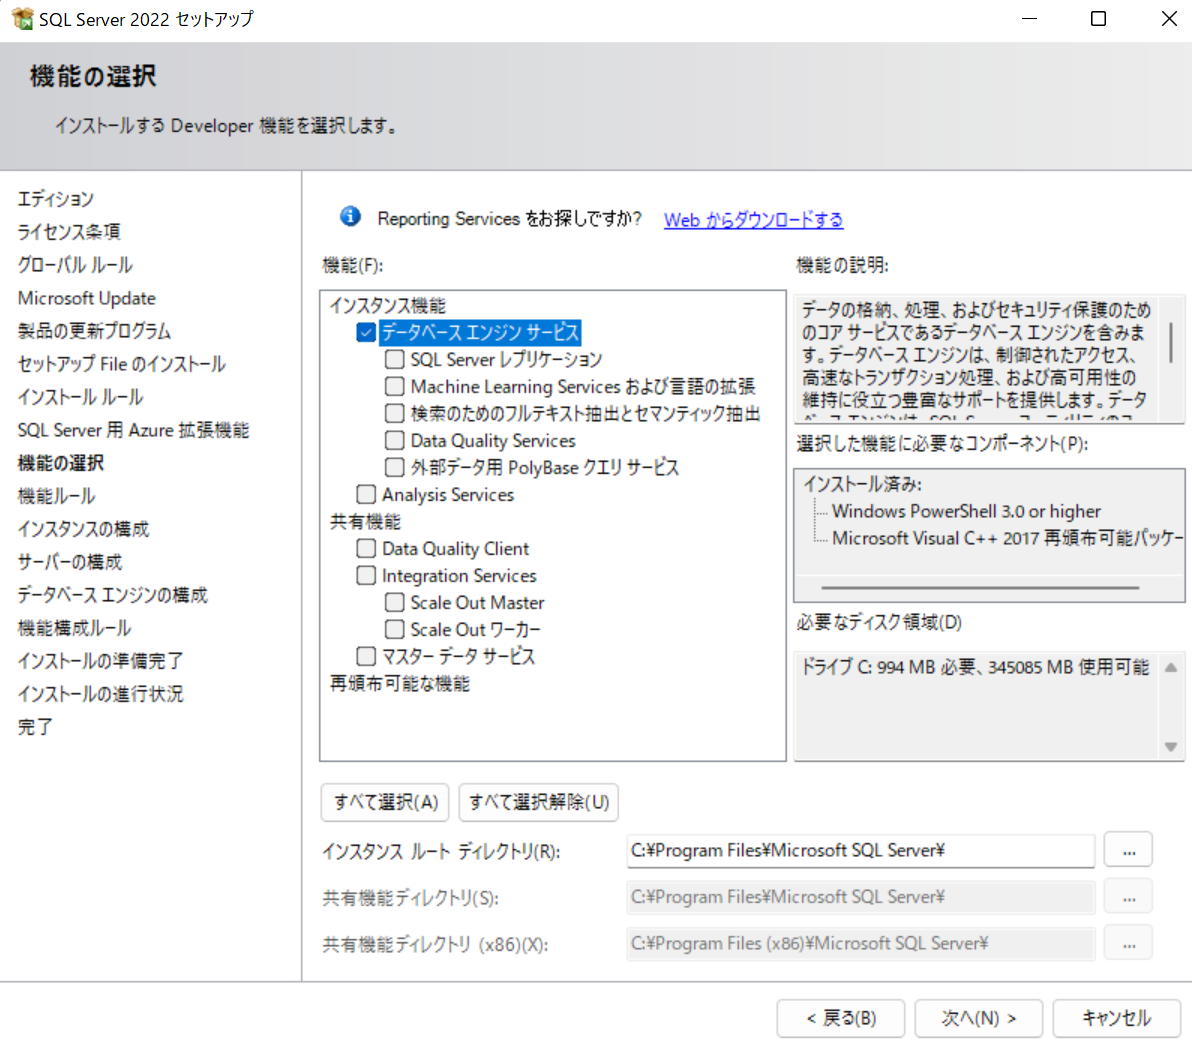The image size is (1192, 1045).
Task: Click インスタンスの構成 step in sidebar
Action: (x=84, y=529)
